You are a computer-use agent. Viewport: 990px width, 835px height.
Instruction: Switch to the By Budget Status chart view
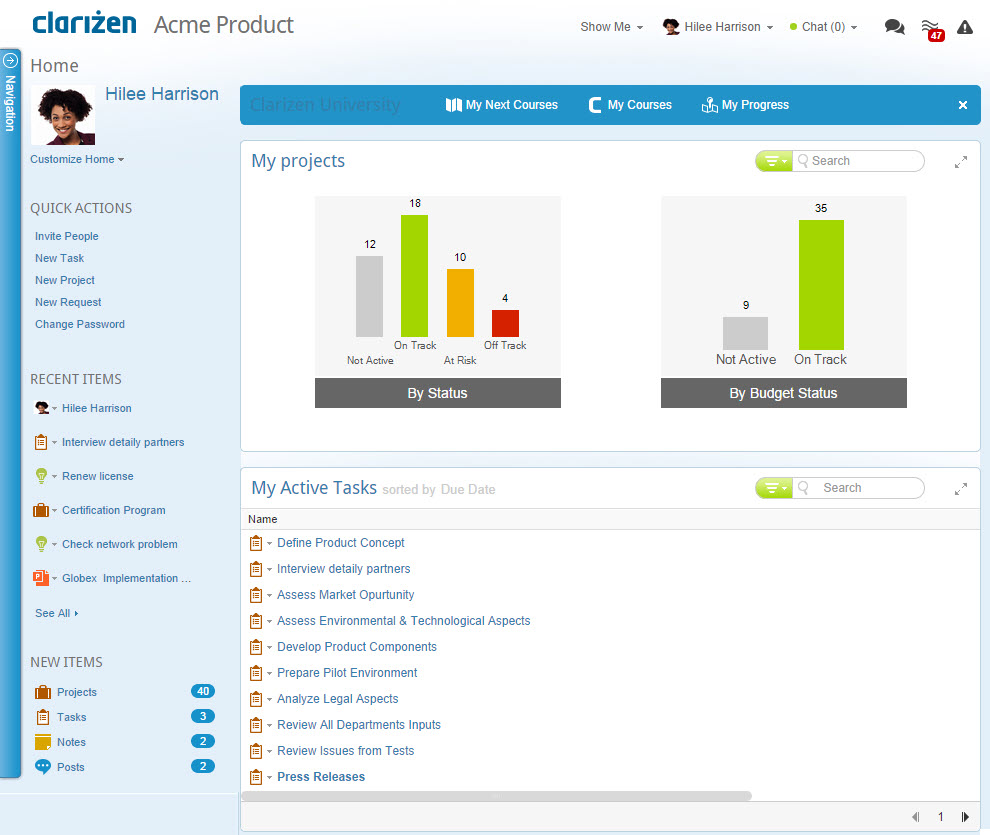coord(784,393)
